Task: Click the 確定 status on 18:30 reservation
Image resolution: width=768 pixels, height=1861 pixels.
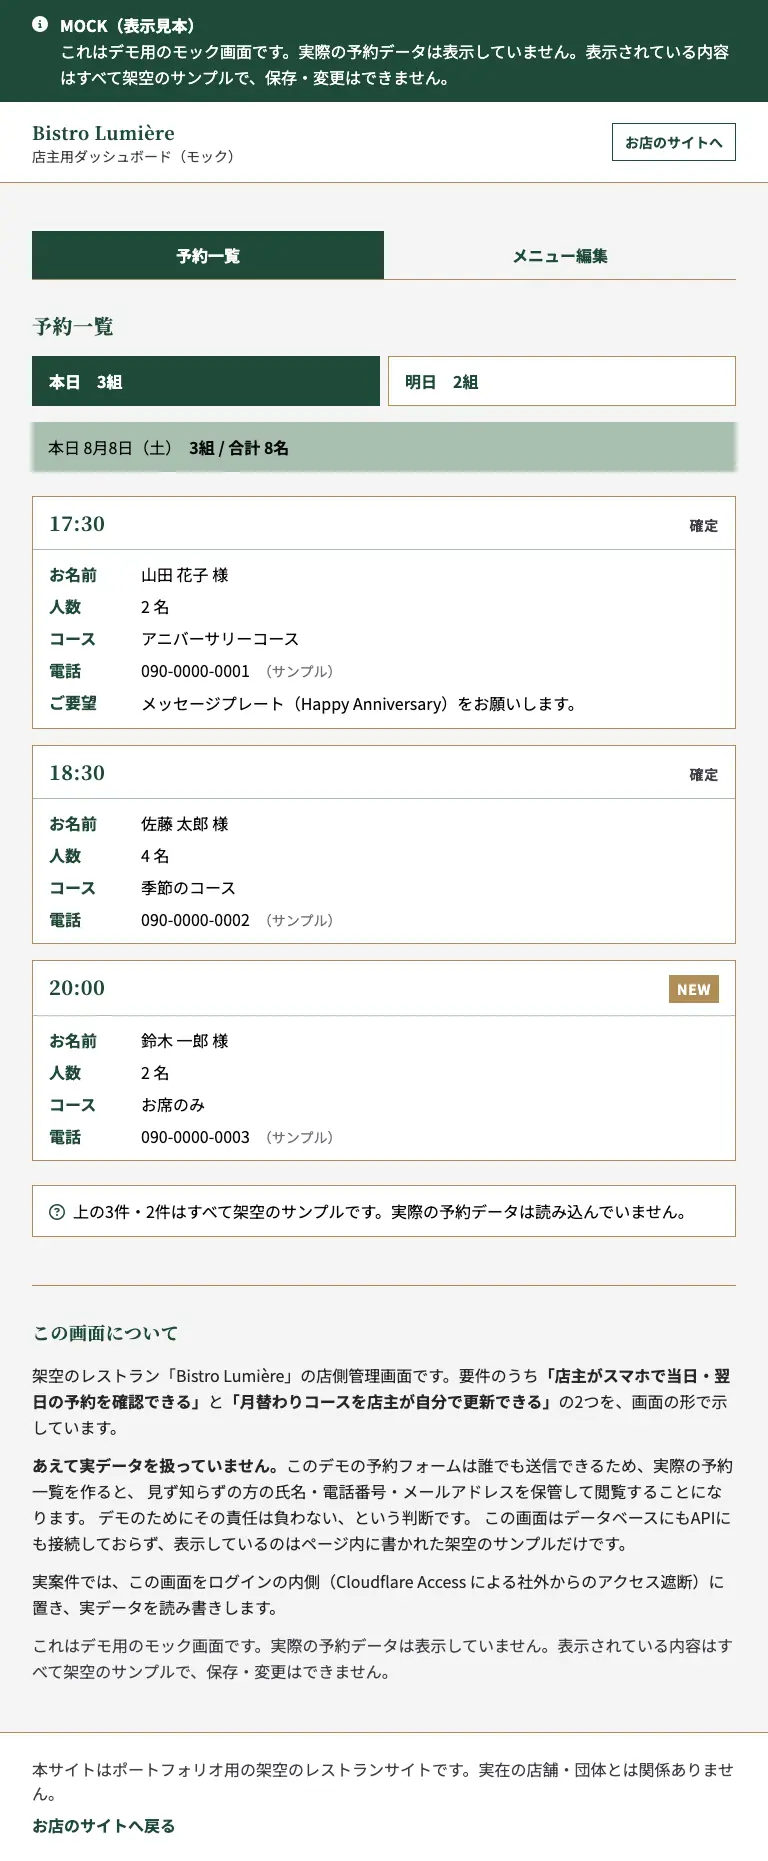Action: (x=704, y=775)
